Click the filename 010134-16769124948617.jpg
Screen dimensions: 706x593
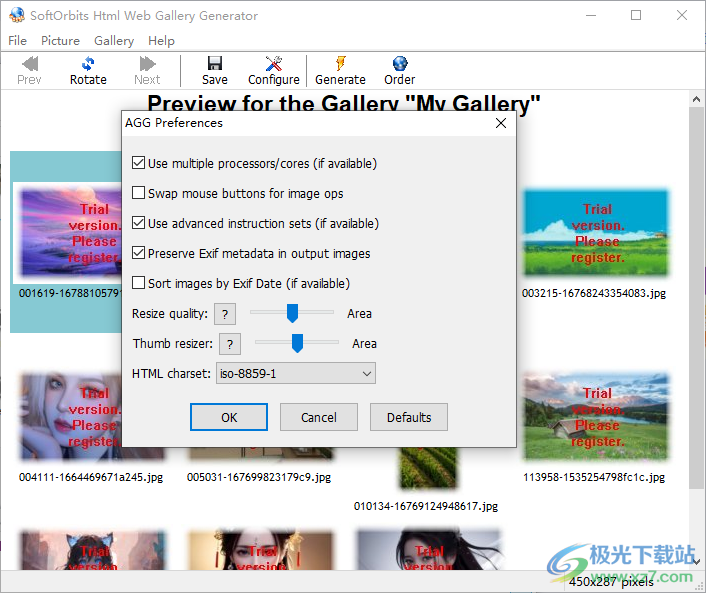(x=426, y=506)
